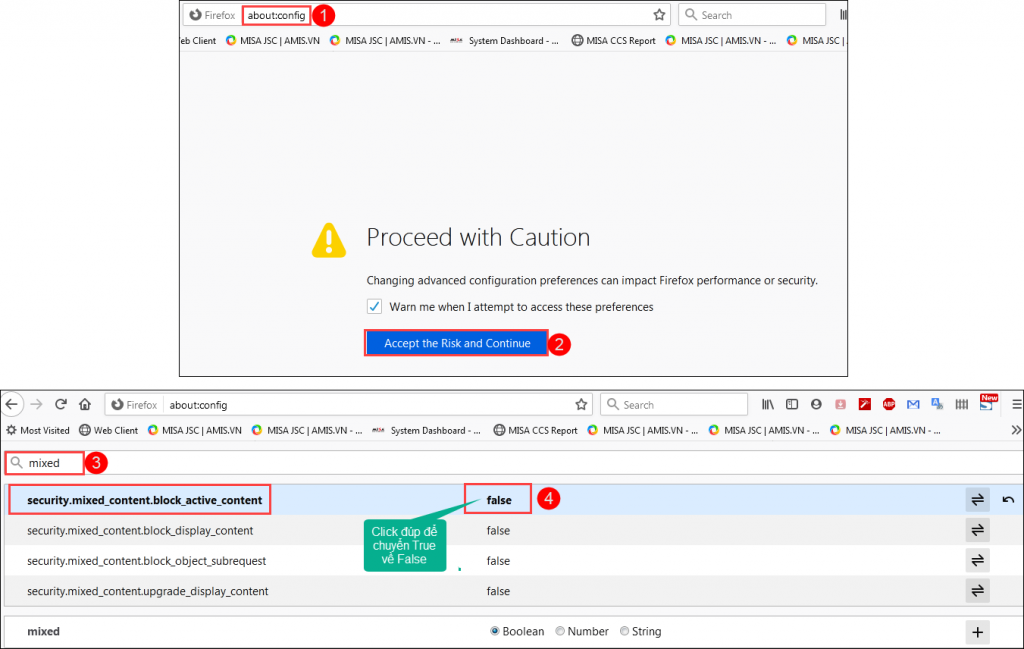The height and width of the screenshot is (649, 1024).
Task: Reset block_active_content with the undo arrow
Action: pos(1008,499)
